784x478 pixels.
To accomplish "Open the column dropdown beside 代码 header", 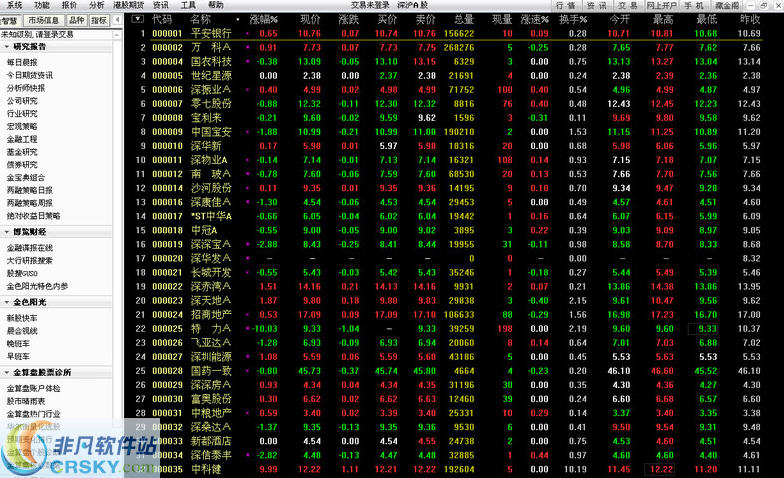I will click(x=138, y=19).
